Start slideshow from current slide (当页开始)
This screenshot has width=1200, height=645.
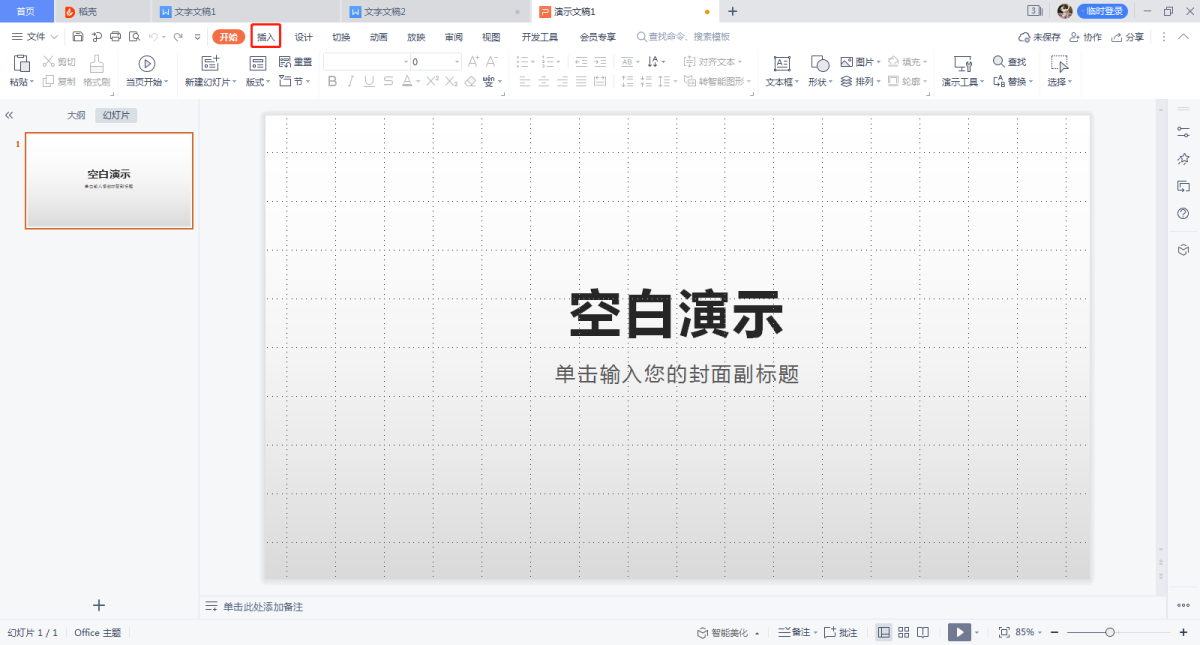pos(147,64)
